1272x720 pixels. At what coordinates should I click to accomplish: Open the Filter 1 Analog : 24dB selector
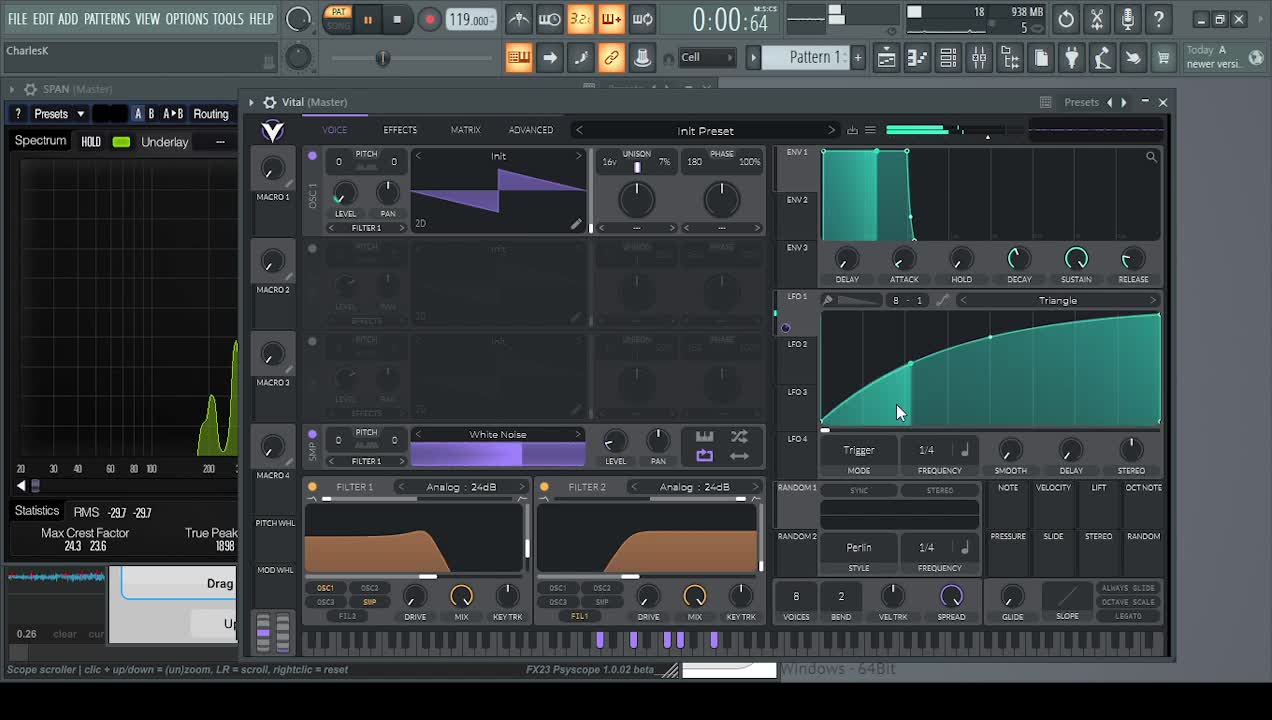click(461, 487)
